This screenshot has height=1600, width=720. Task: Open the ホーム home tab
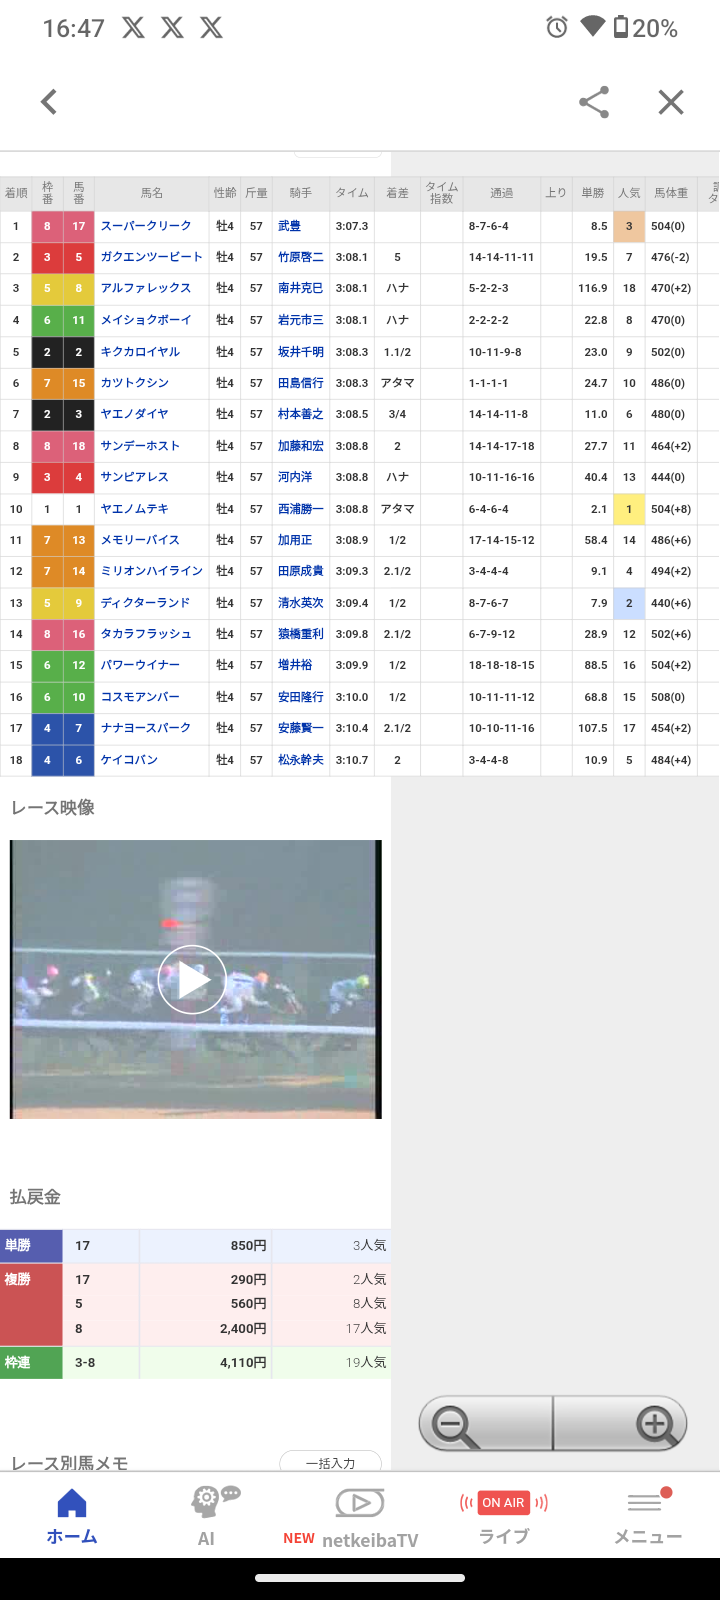(x=72, y=1516)
